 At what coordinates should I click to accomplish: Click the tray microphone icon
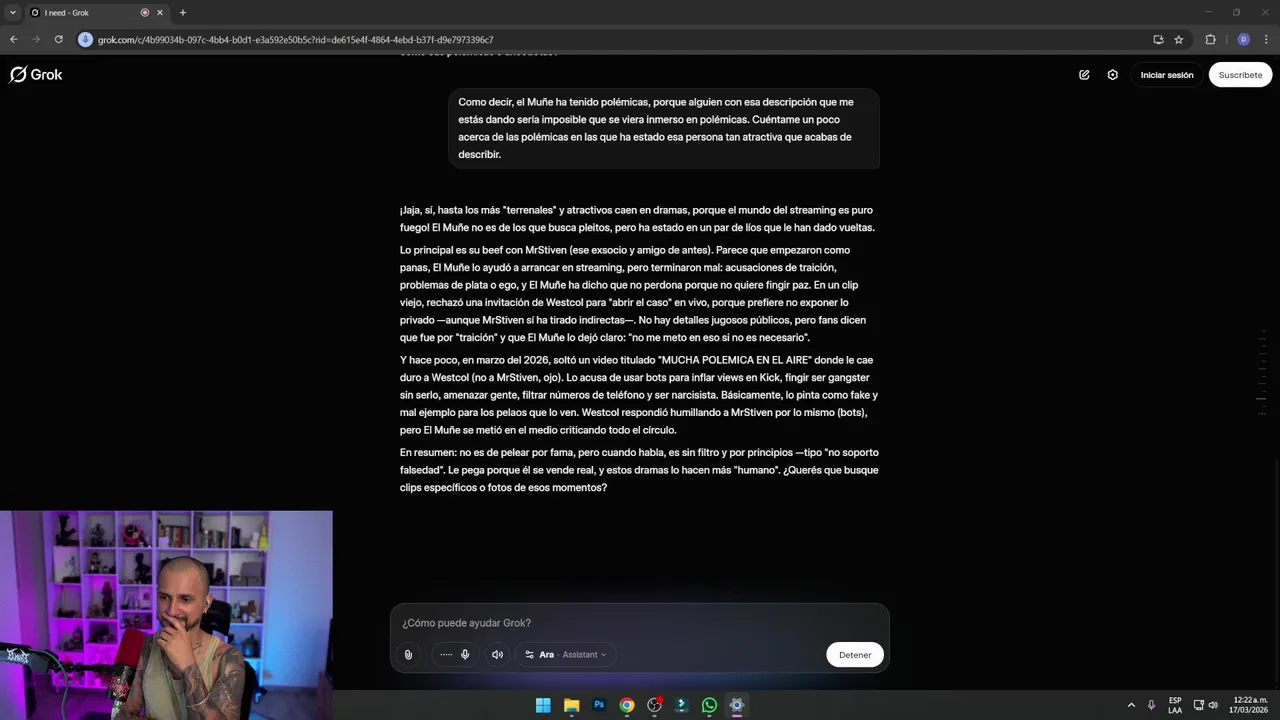[1151, 705]
